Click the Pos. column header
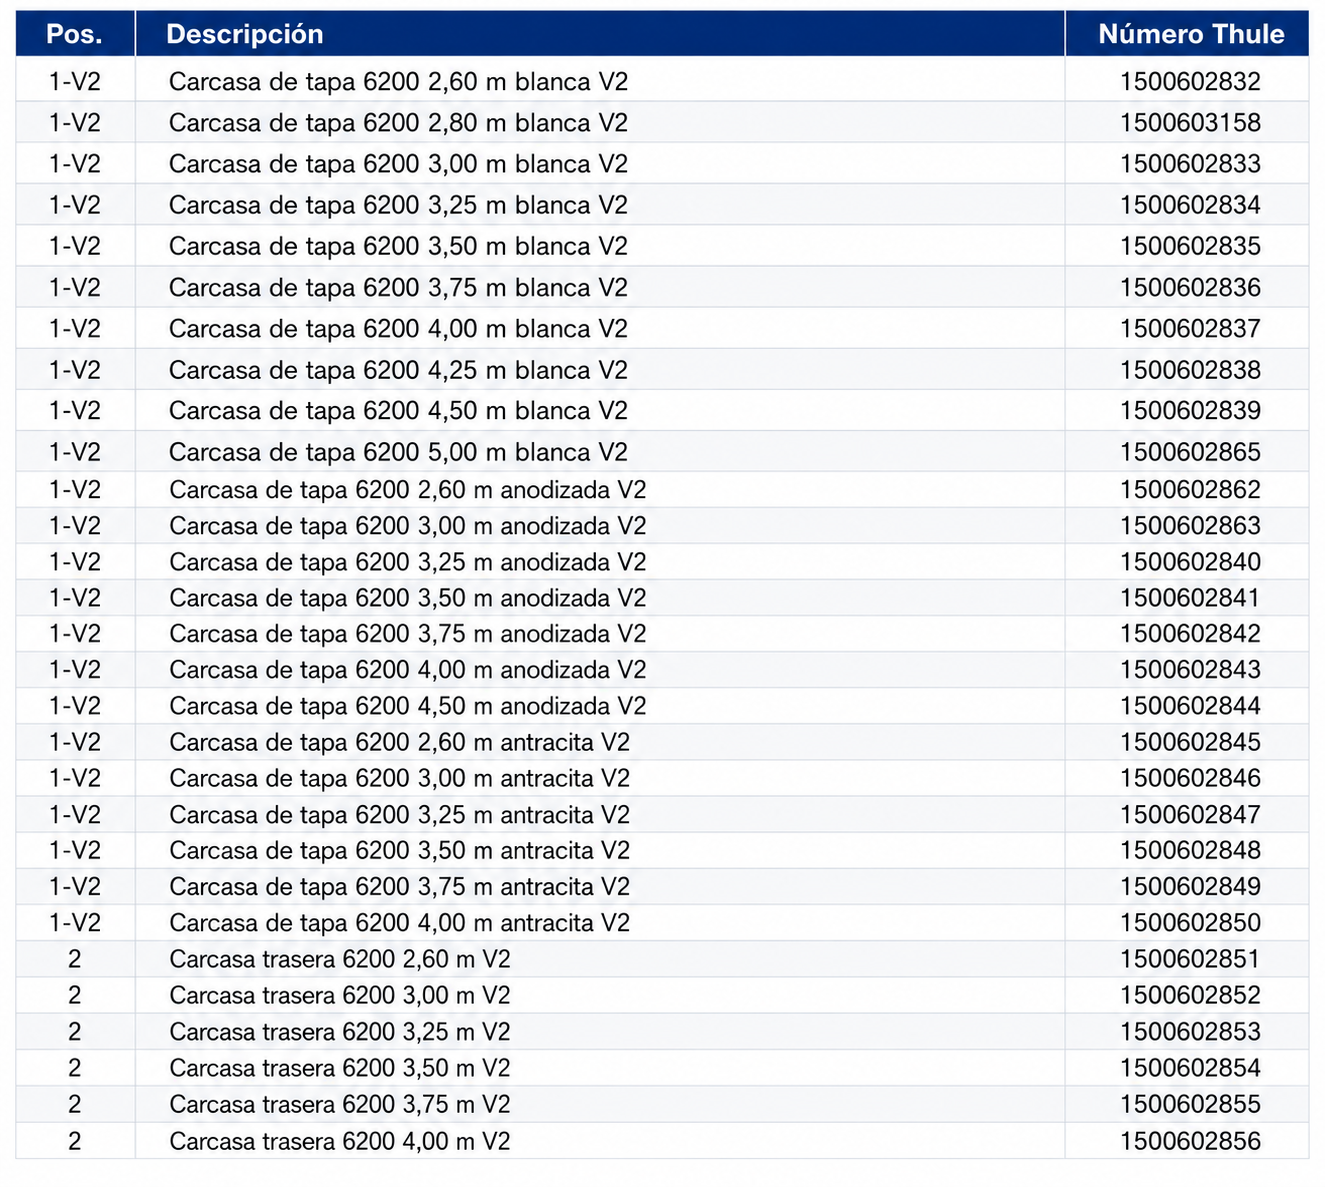1325x1187 pixels. point(75,34)
